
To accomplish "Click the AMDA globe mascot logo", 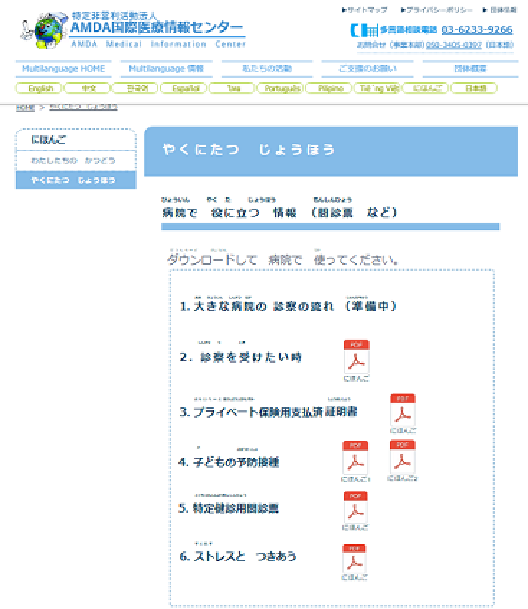I will (44, 30).
